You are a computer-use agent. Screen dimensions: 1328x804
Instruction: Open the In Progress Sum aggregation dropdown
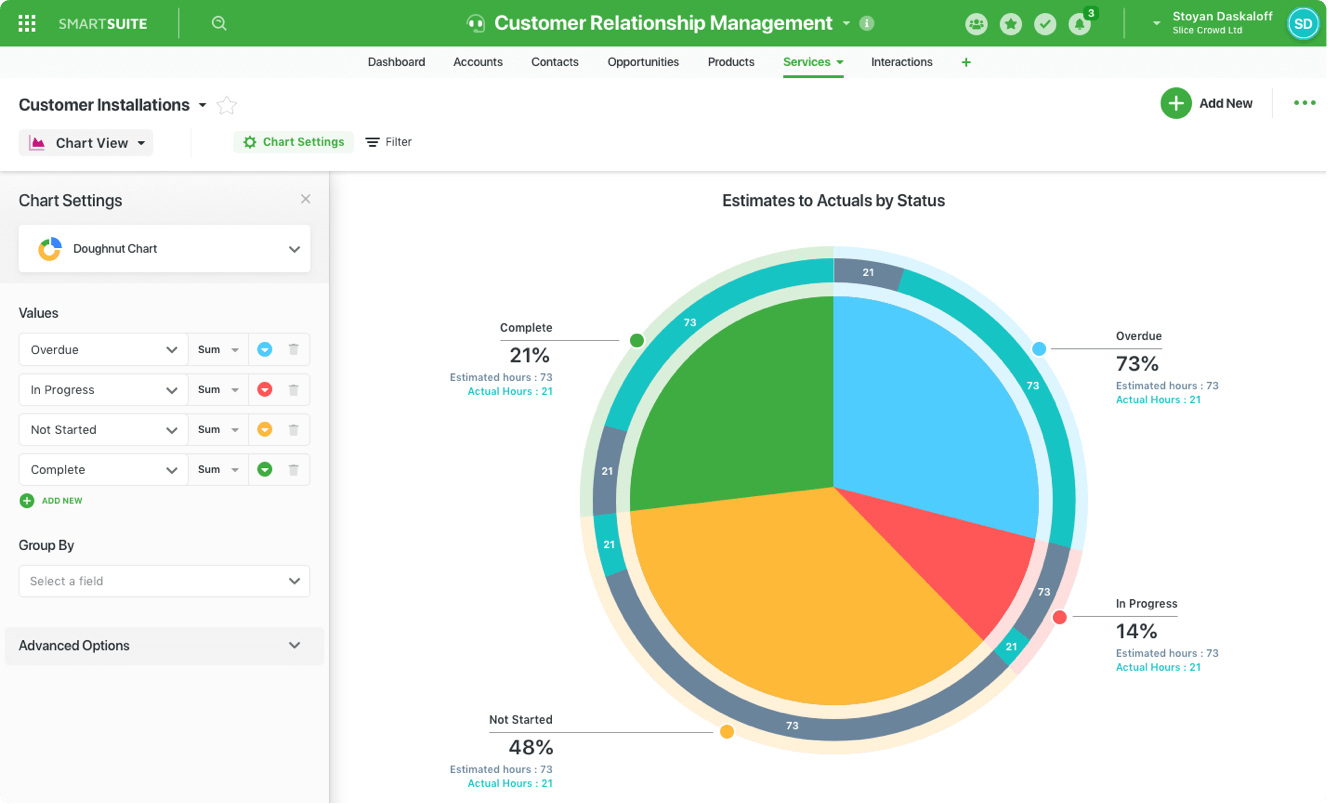click(x=218, y=390)
